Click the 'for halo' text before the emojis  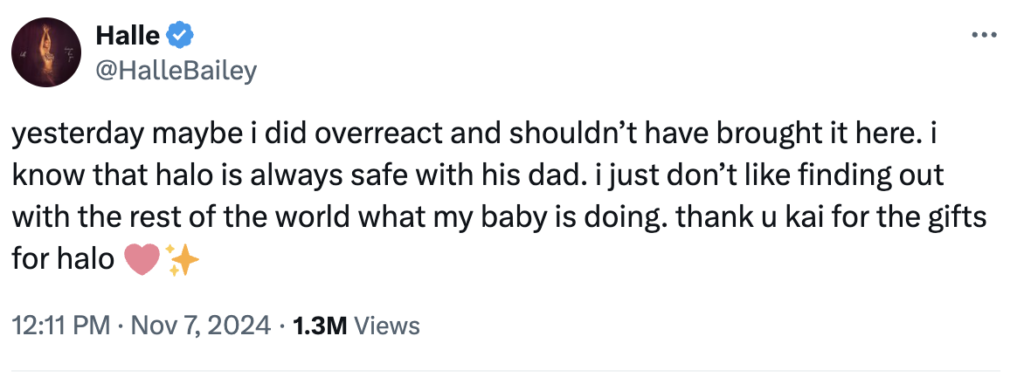pos(63,261)
